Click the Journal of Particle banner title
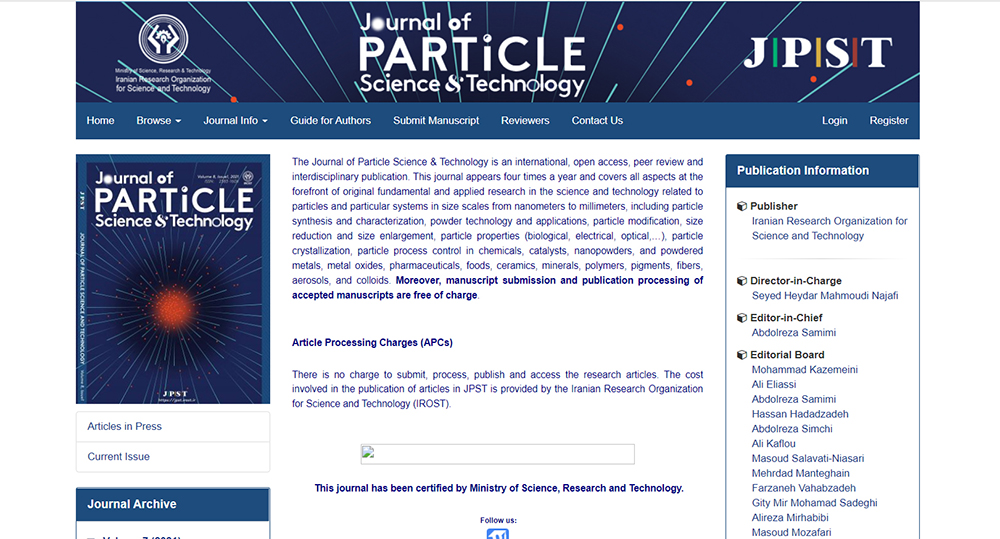Image resolution: width=1000 pixels, height=539 pixels. 472,54
